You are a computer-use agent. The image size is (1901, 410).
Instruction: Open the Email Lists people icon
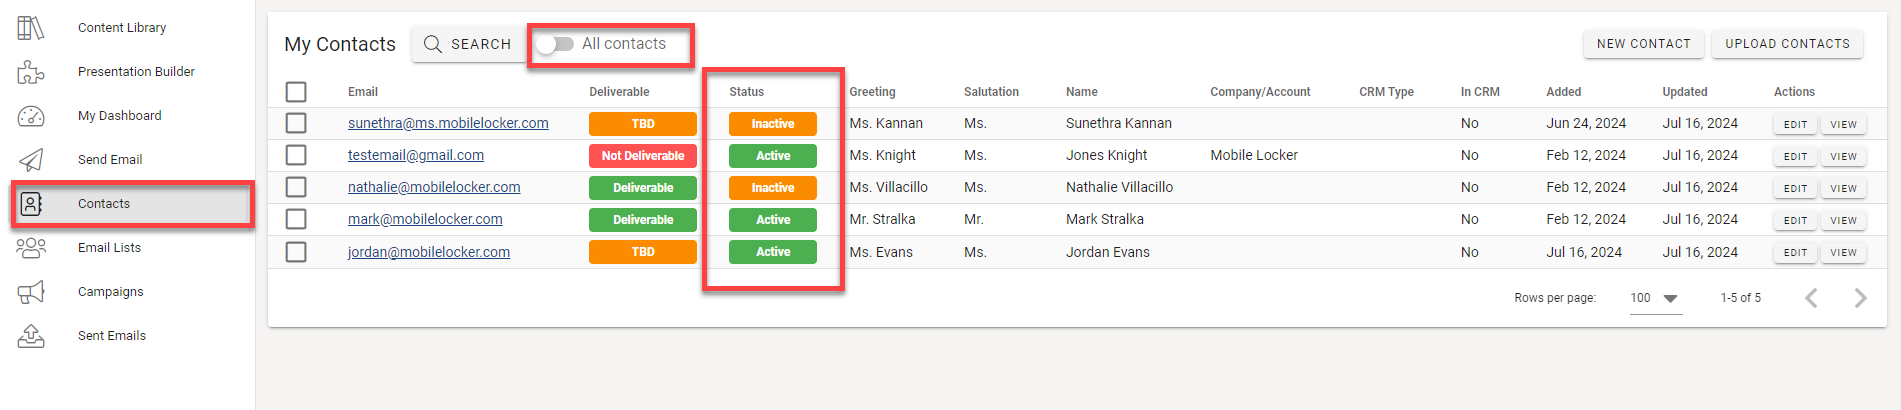(x=31, y=247)
